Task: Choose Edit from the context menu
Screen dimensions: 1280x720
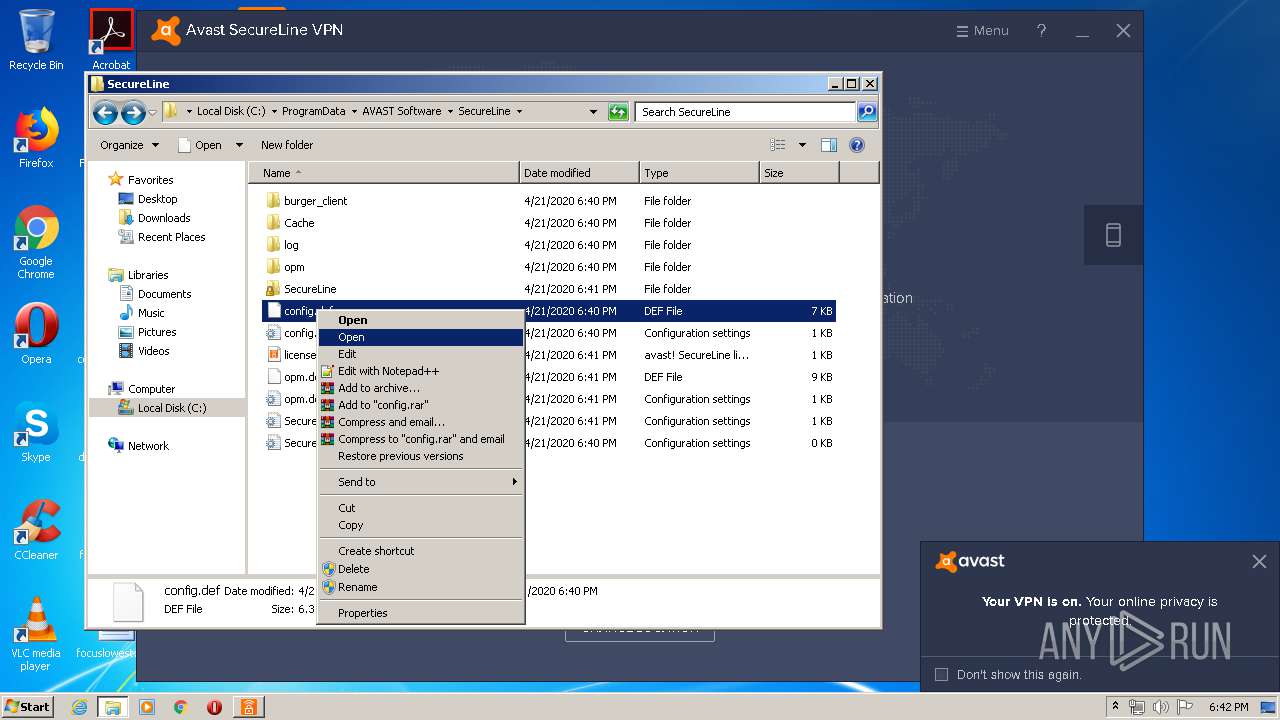Action: [421, 354]
